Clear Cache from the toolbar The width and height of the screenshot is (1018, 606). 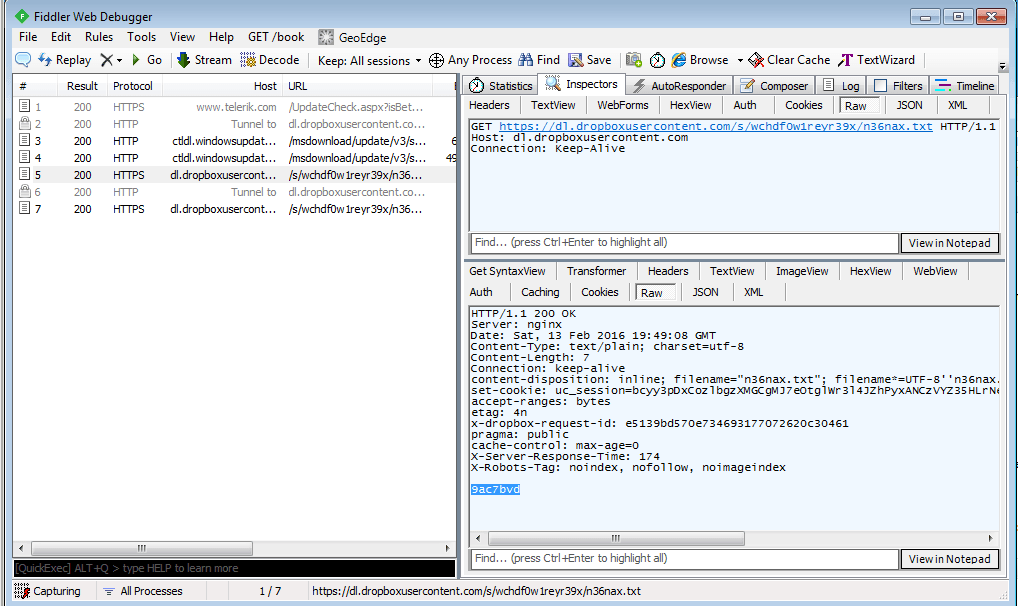(789, 60)
